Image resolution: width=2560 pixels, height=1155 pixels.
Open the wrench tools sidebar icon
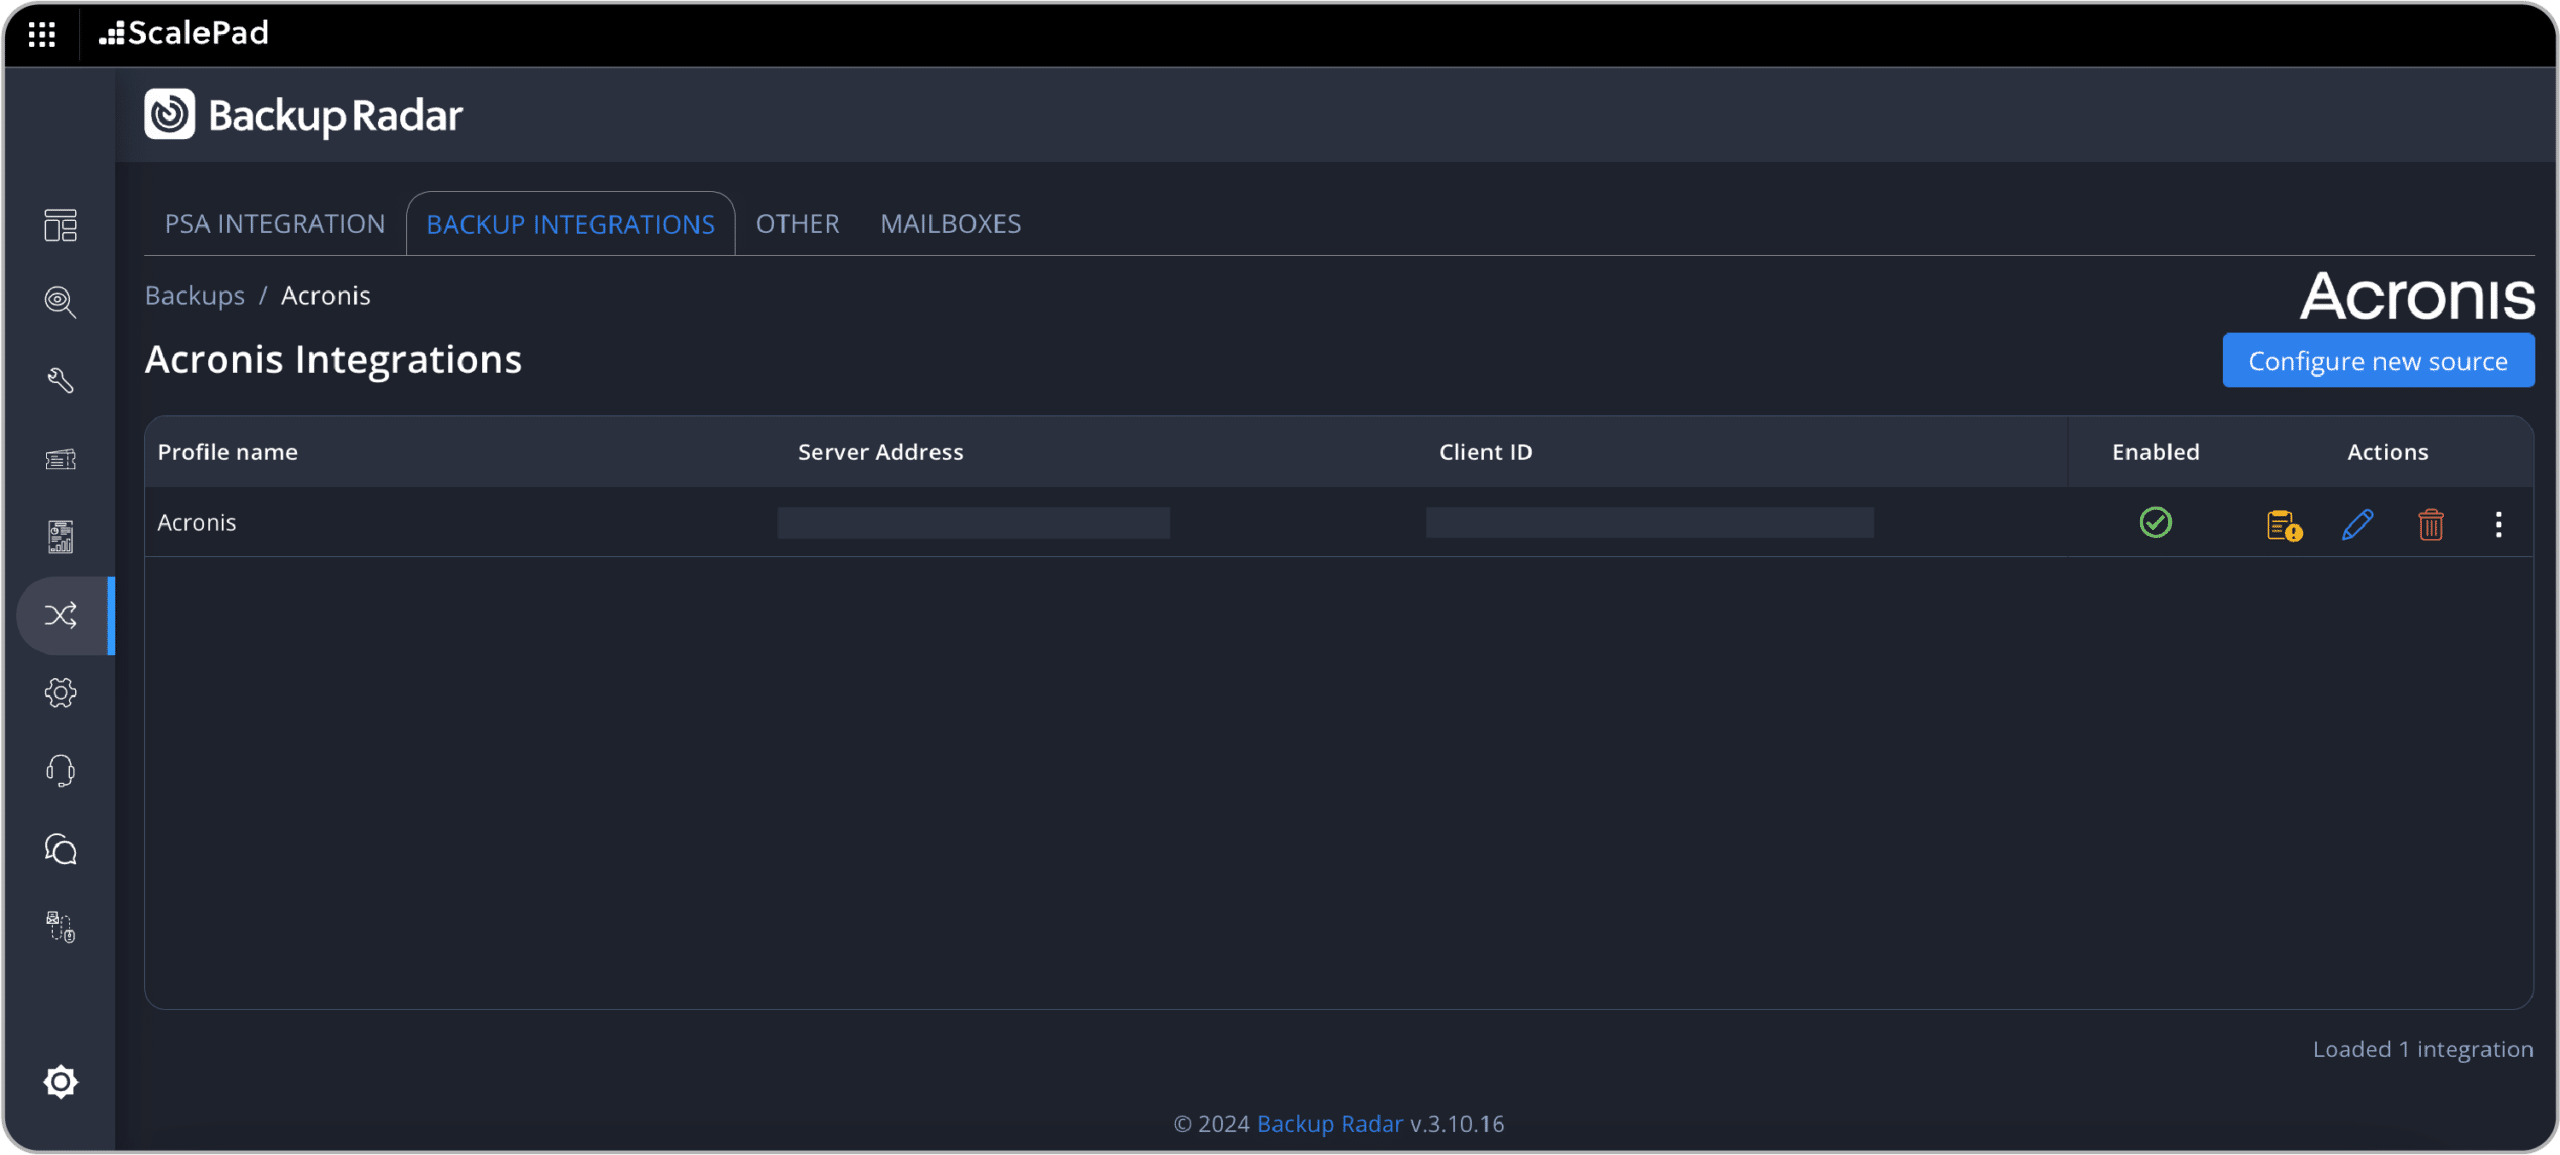[x=61, y=380]
